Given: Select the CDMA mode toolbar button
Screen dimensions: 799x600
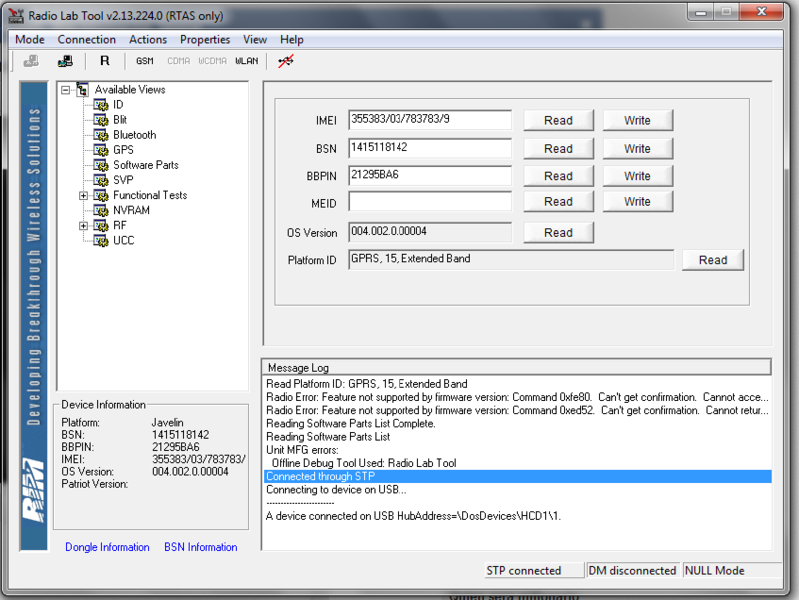Looking at the screenshot, I should coord(178,61).
